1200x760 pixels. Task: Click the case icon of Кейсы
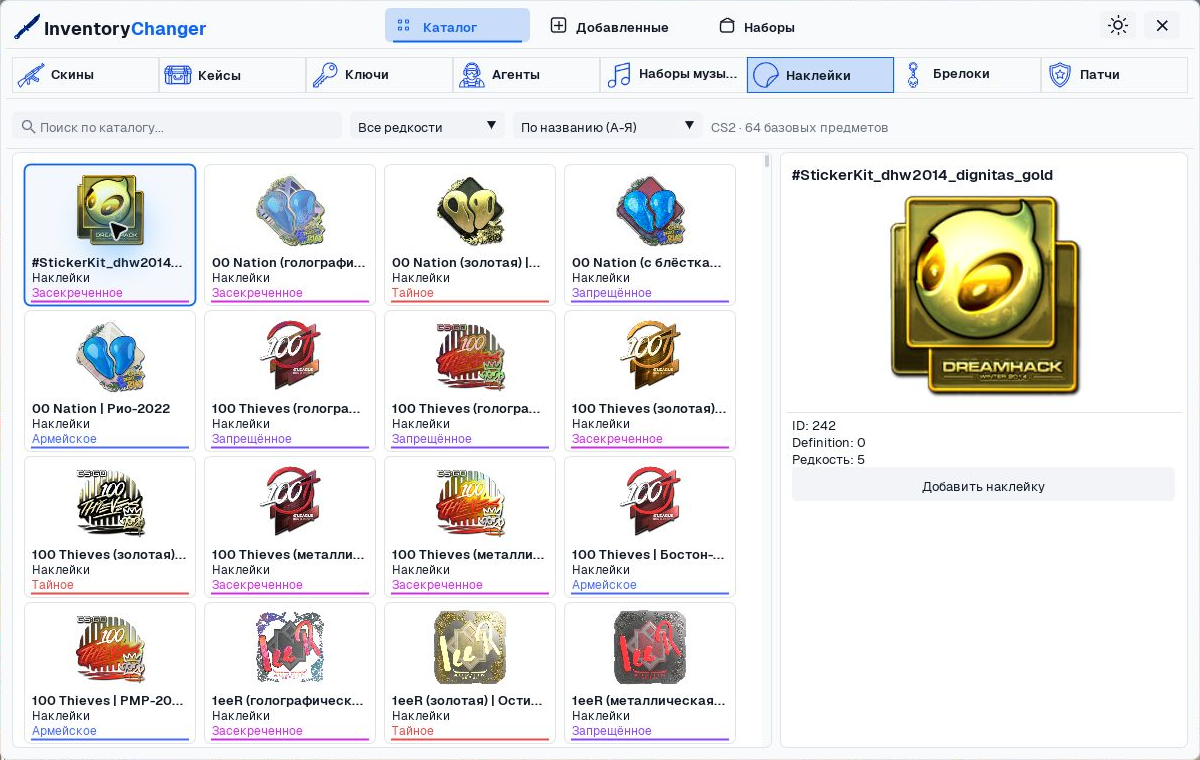tap(178, 75)
